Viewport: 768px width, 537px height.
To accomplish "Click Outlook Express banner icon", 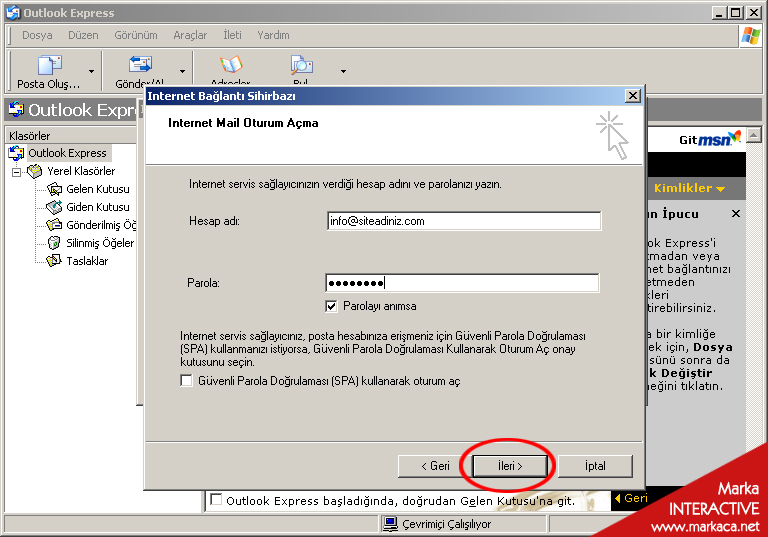I will click(x=16, y=110).
